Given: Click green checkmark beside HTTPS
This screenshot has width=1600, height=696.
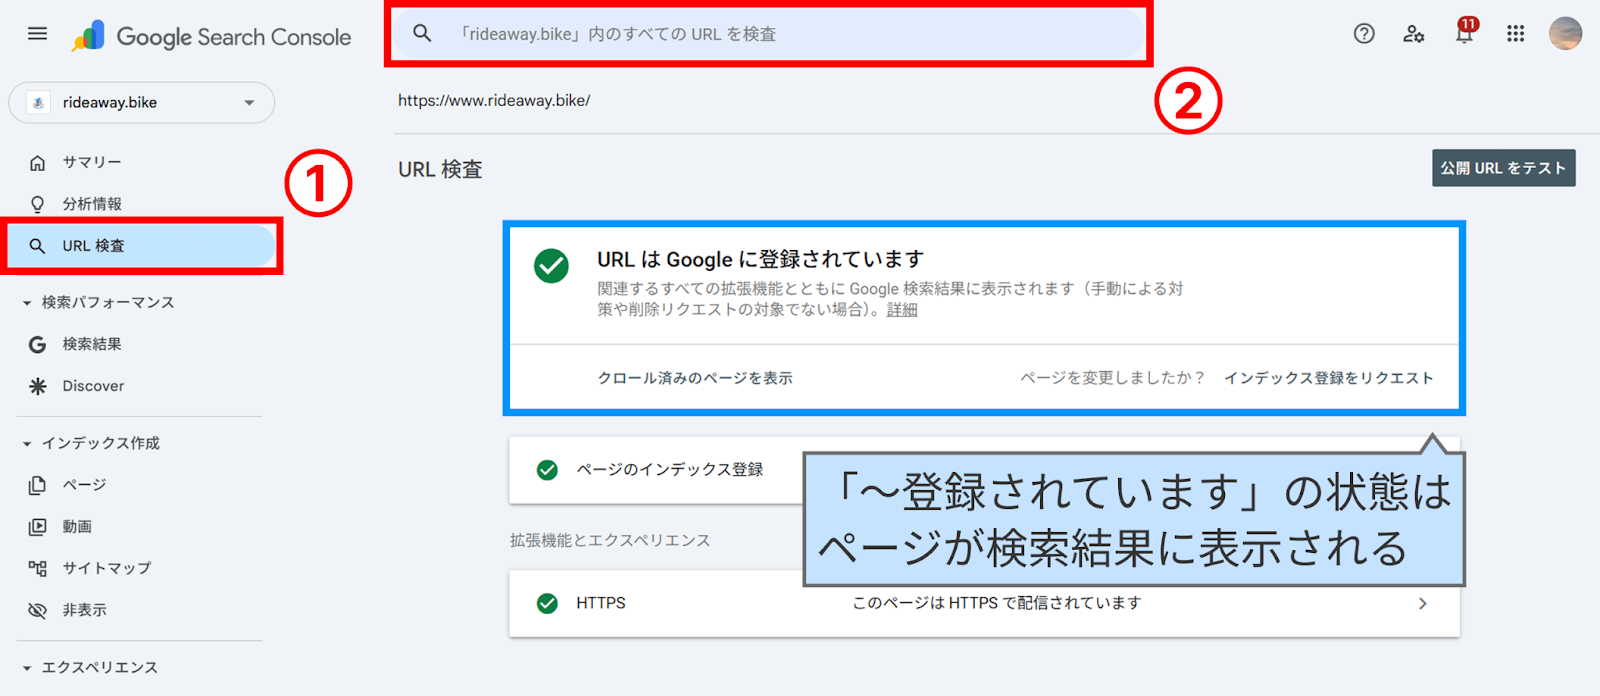Looking at the screenshot, I should pos(547,603).
